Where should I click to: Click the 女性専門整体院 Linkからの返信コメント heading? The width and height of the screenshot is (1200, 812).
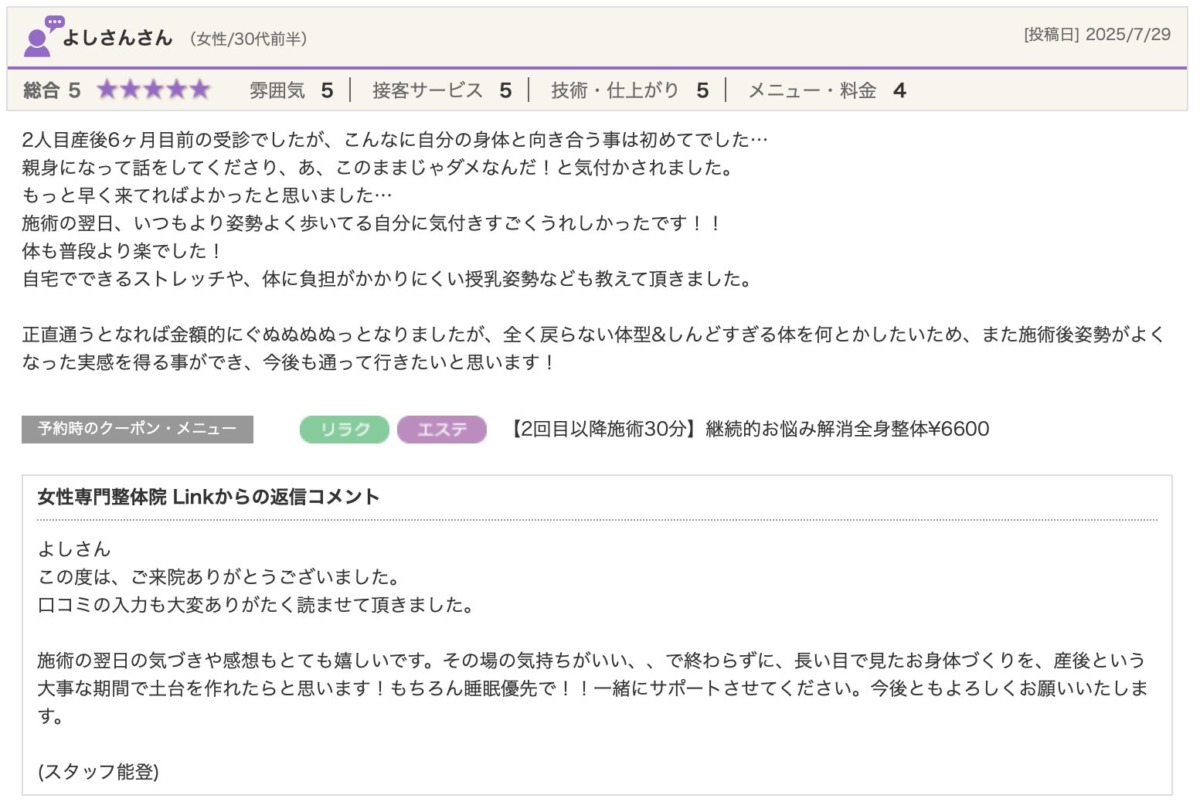[208, 497]
